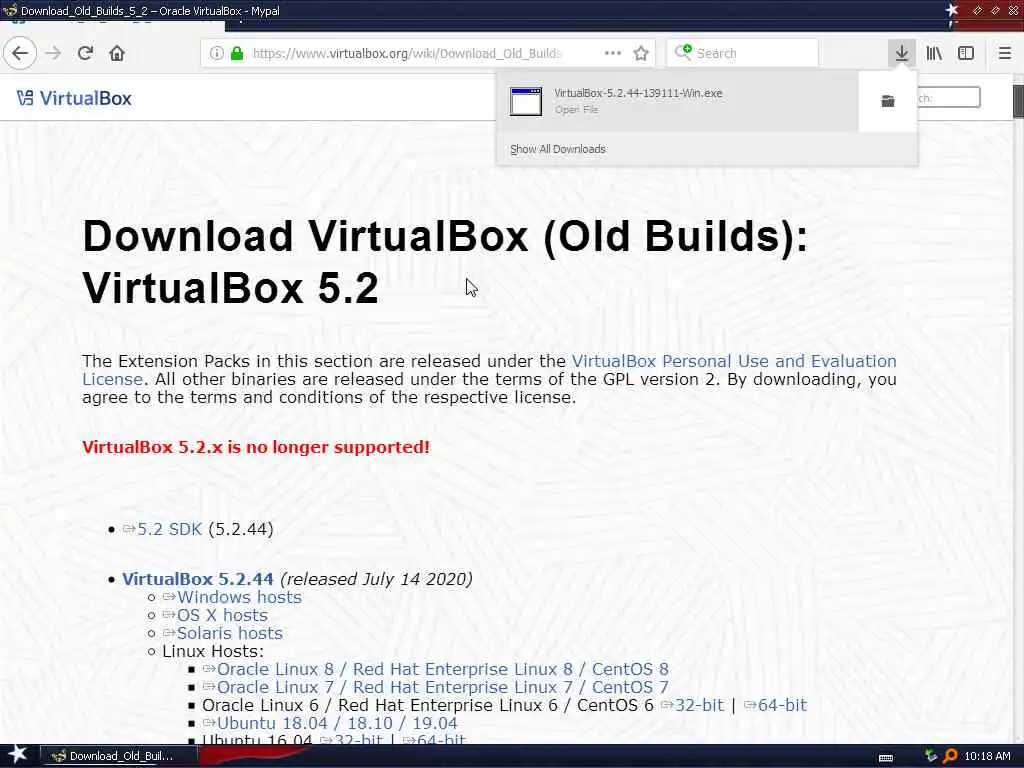Click the vertical scrollbar thumb
The height and width of the screenshot is (768, 1024).
pos(1018,101)
